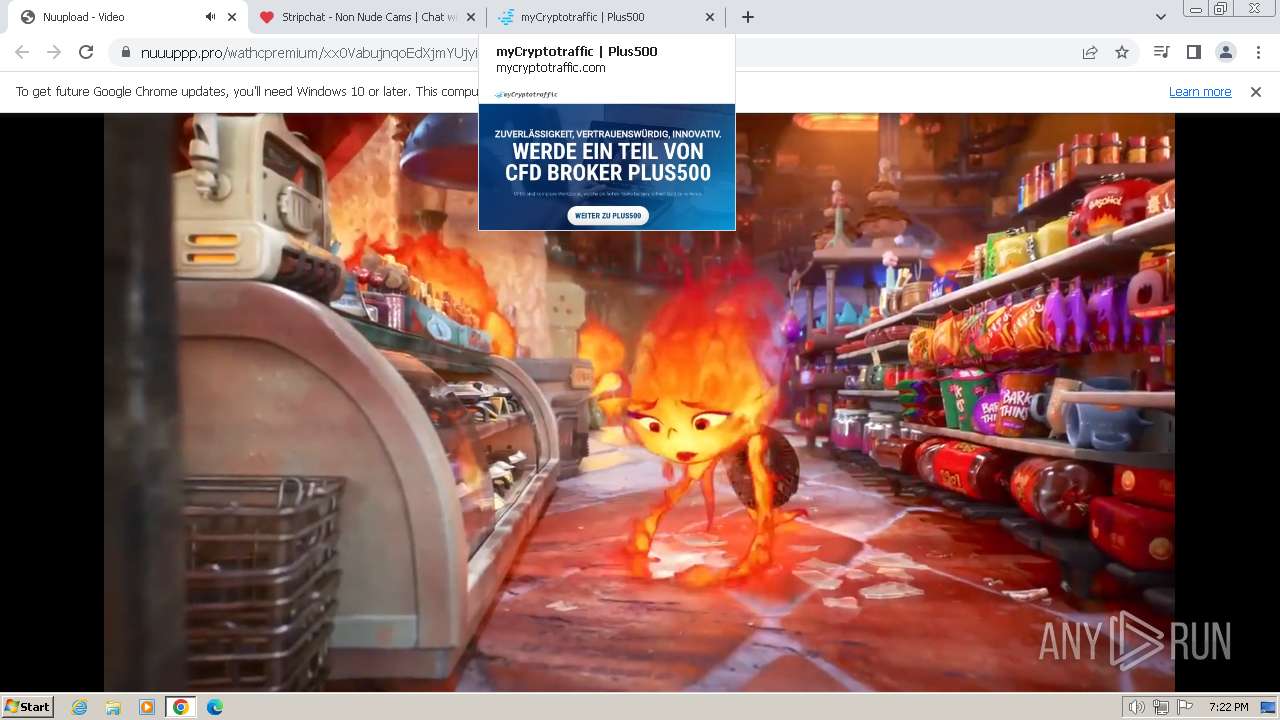Open File Explorer from taskbar
The image size is (1280, 720).
coord(113,707)
